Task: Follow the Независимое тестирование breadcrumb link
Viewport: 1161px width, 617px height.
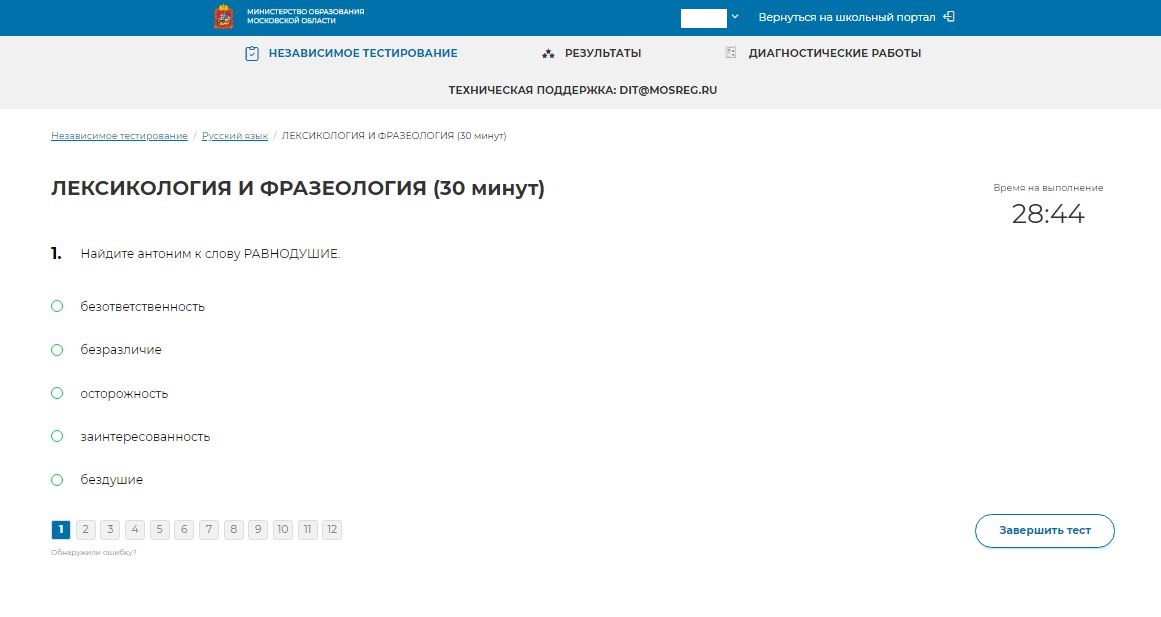Action: click(x=119, y=136)
